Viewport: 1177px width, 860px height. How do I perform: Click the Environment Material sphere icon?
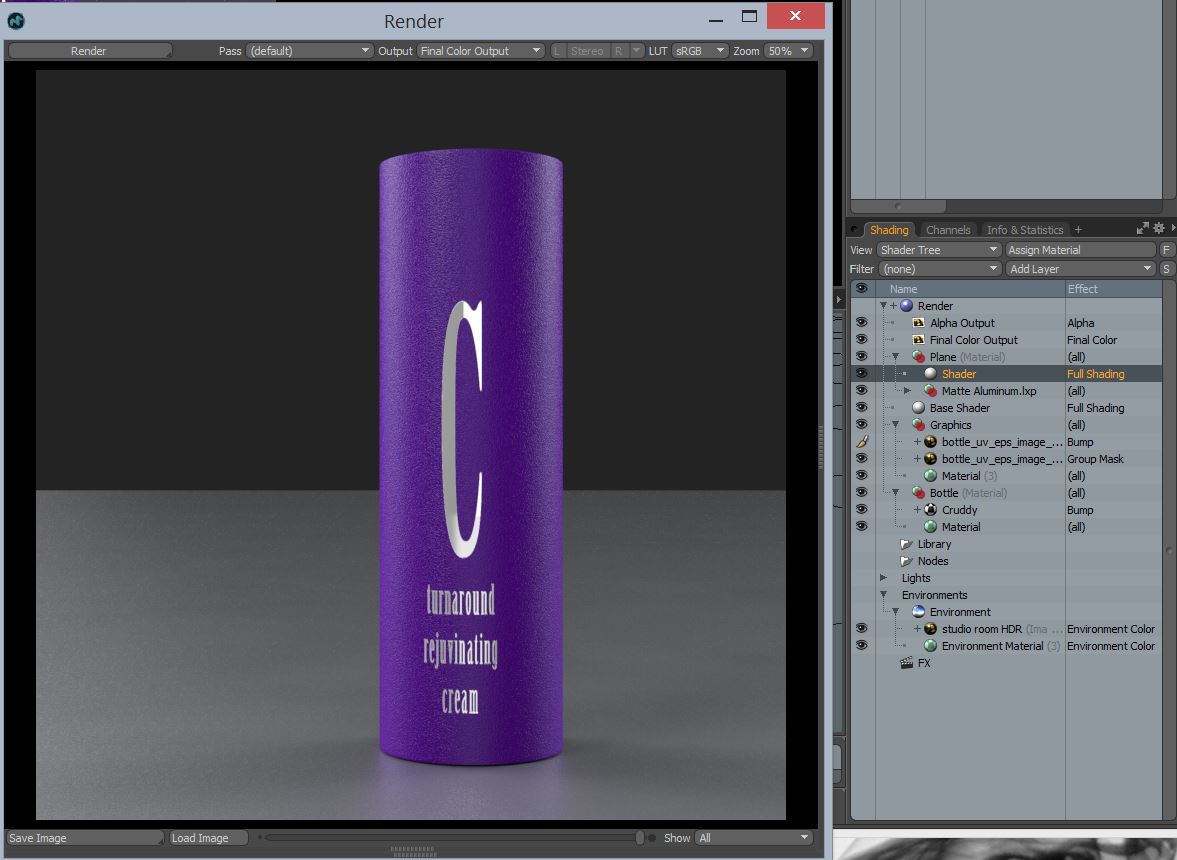(x=931, y=646)
